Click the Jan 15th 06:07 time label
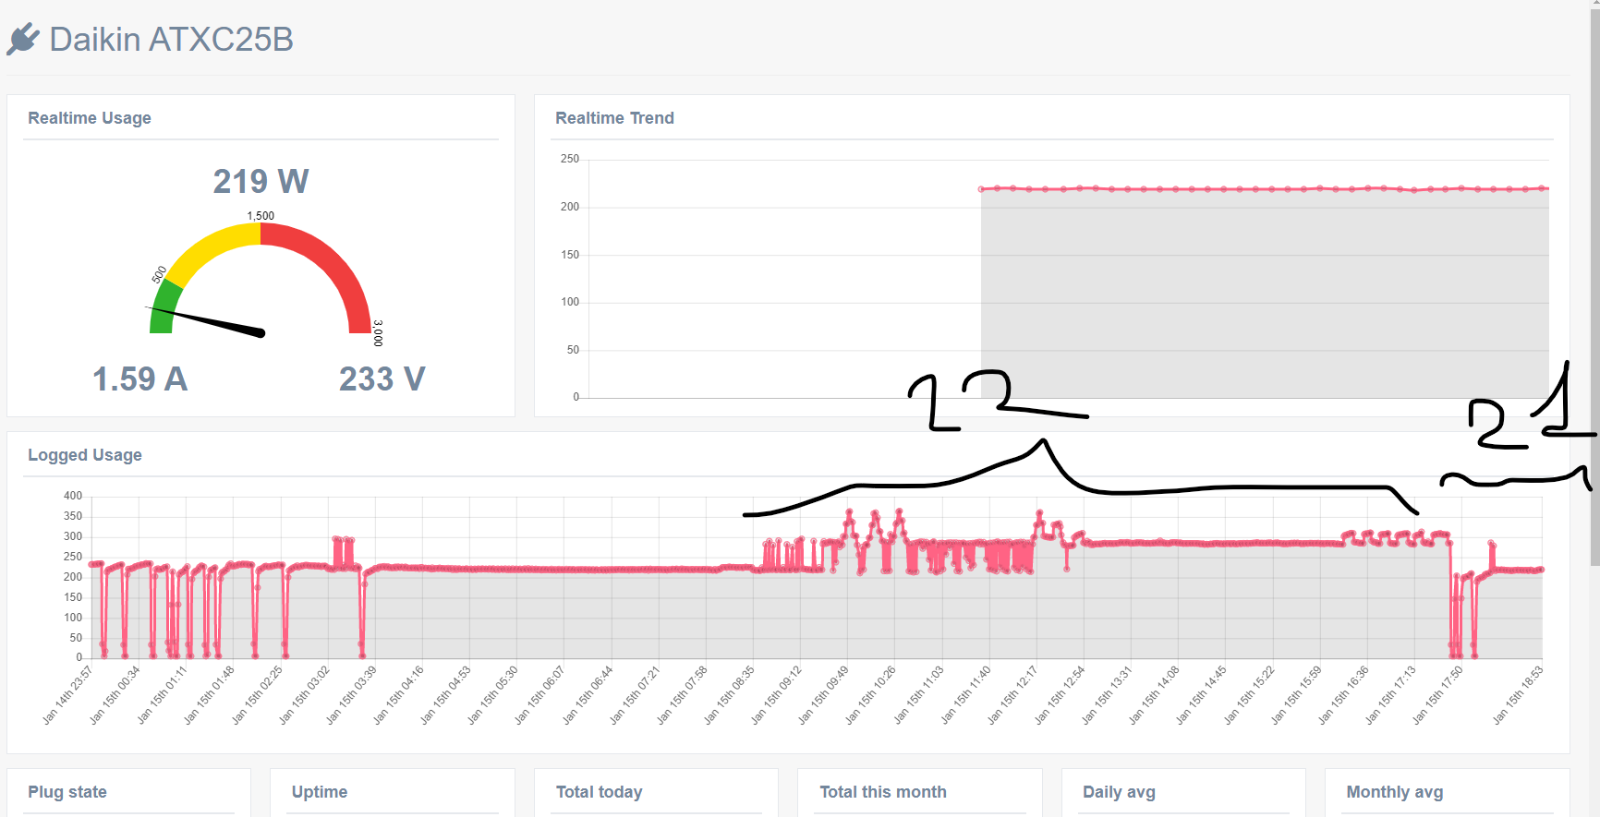The image size is (1600, 817). pyautogui.click(x=540, y=694)
